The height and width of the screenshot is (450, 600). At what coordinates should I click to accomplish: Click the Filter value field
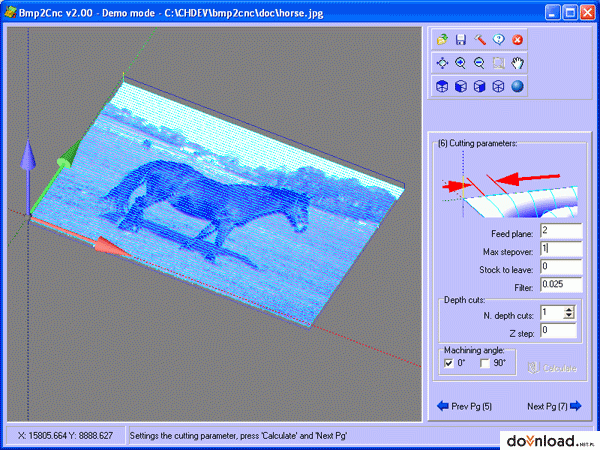[x=561, y=285]
